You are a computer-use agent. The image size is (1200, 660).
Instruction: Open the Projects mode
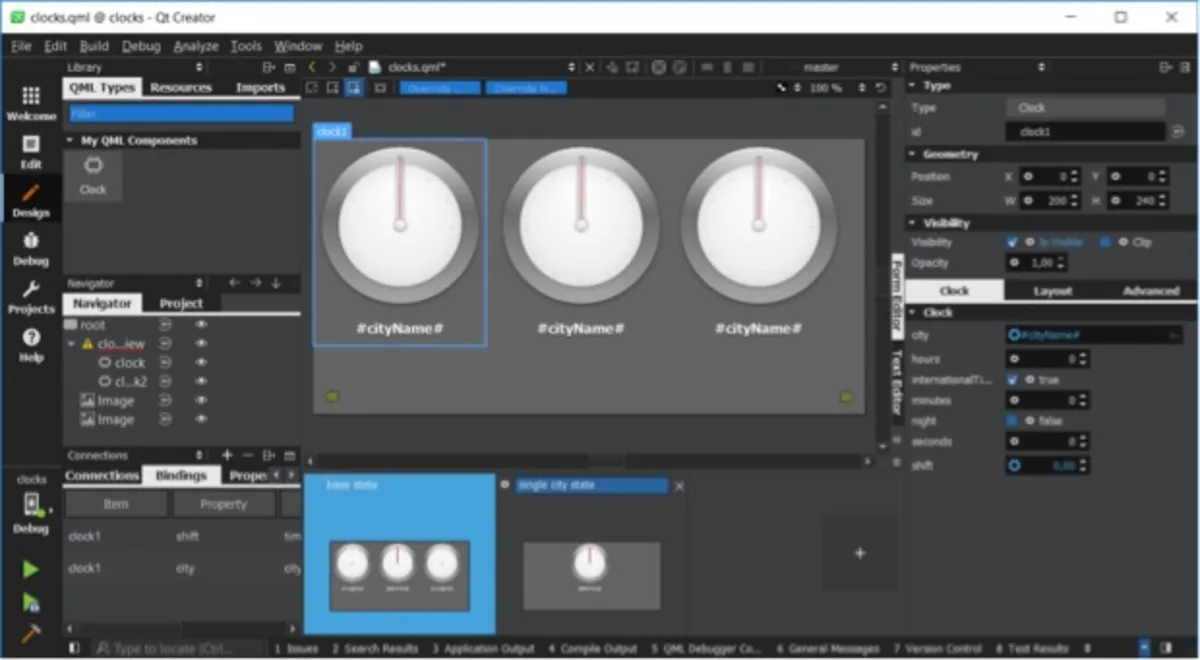(31, 297)
